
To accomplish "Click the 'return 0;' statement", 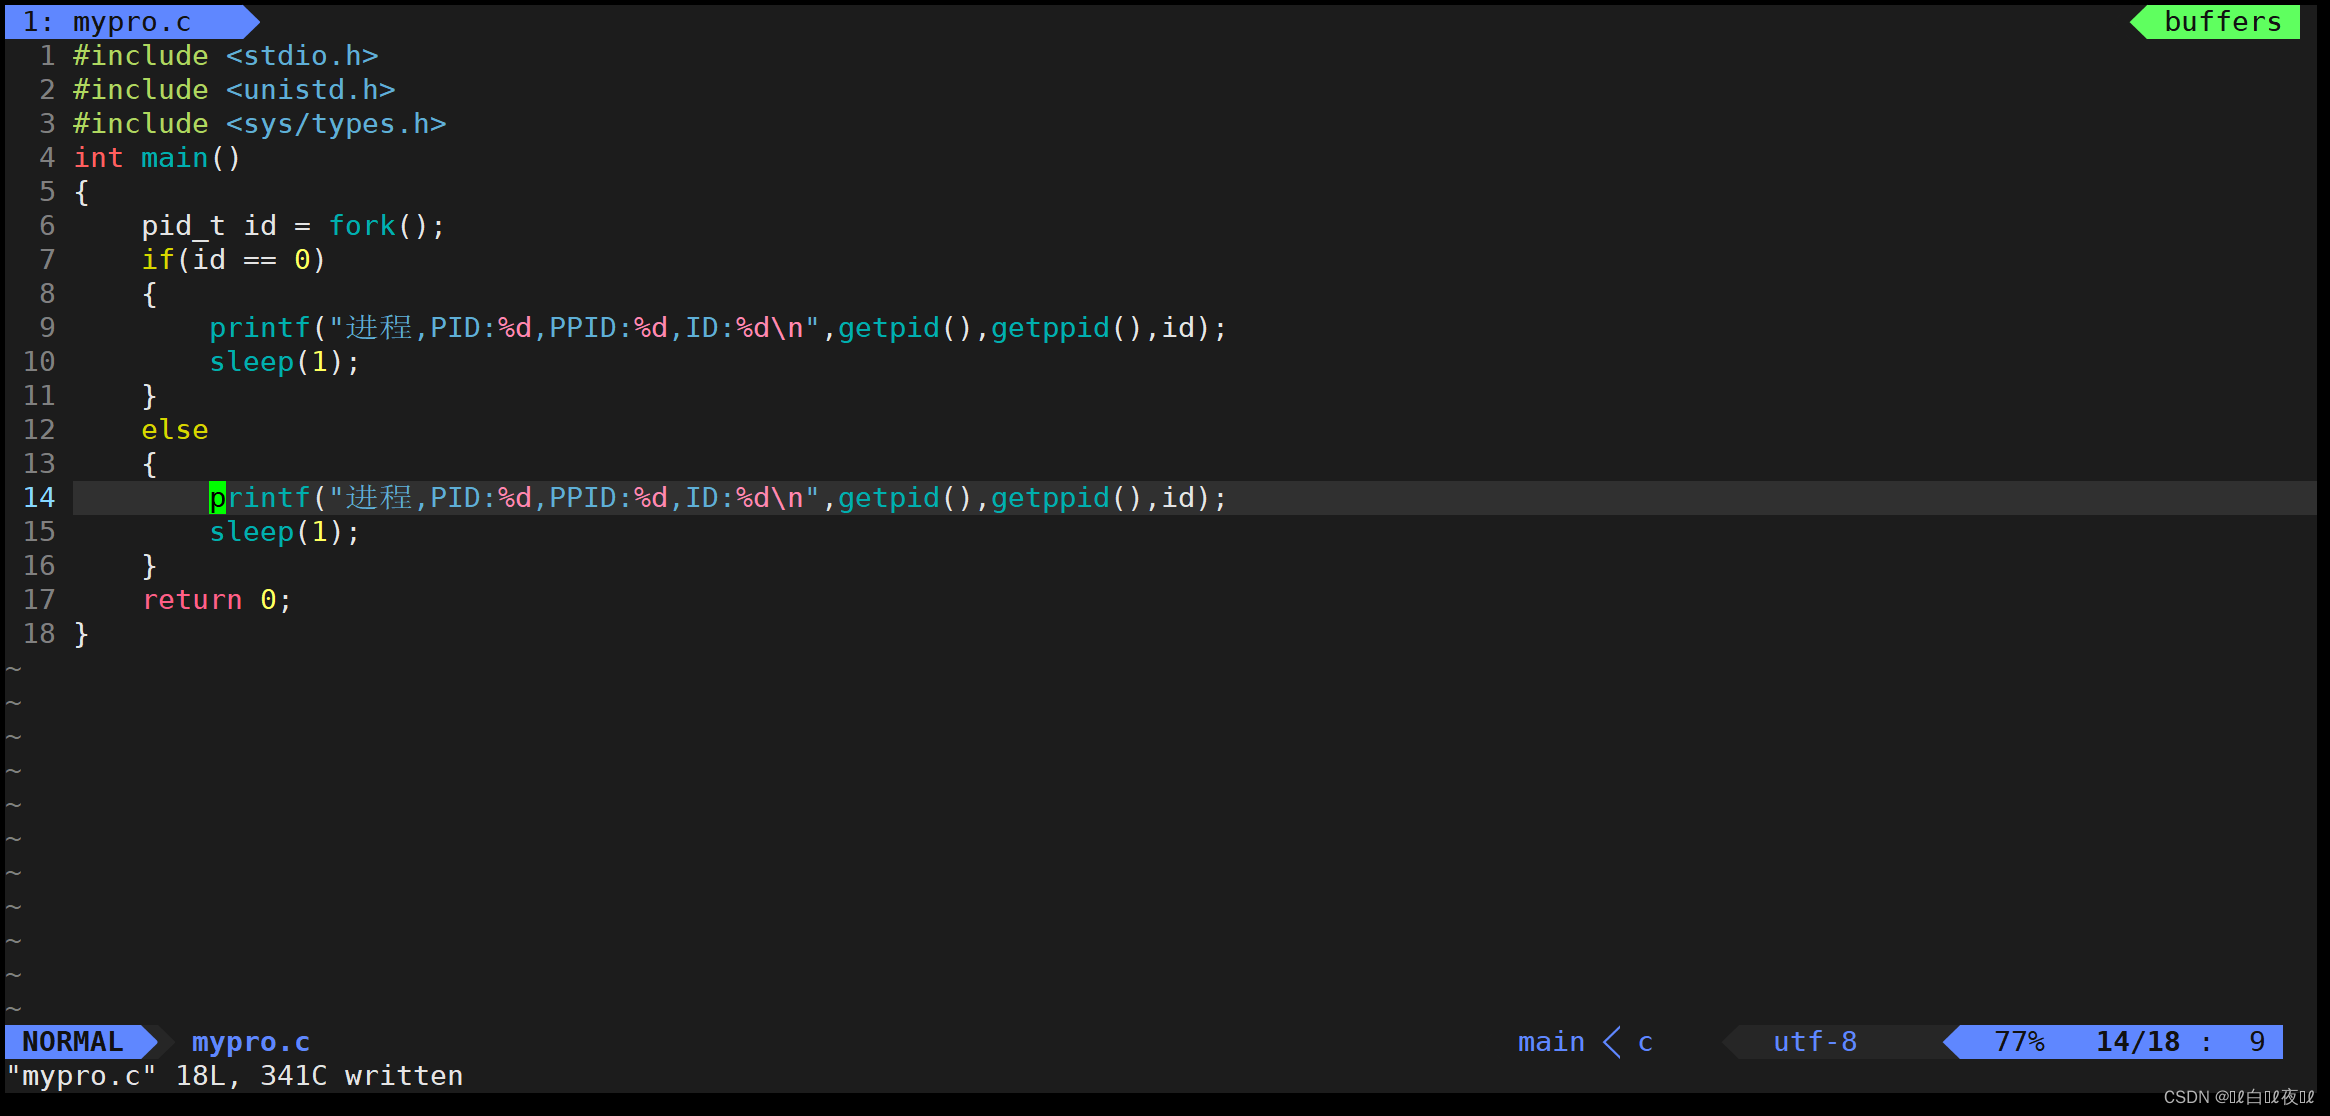I will click(217, 600).
